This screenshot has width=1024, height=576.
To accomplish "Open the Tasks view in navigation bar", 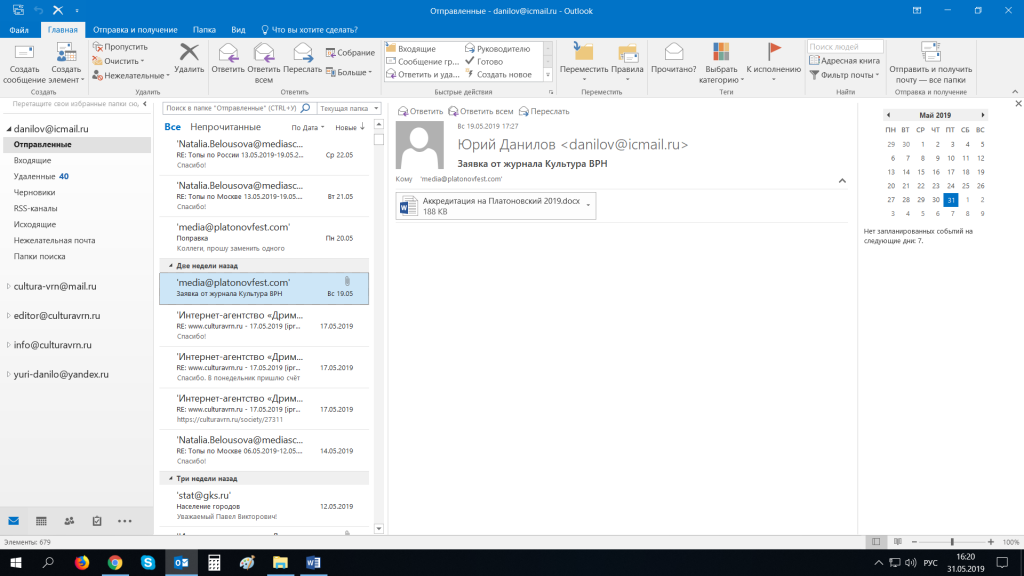I will tap(97, 521).
